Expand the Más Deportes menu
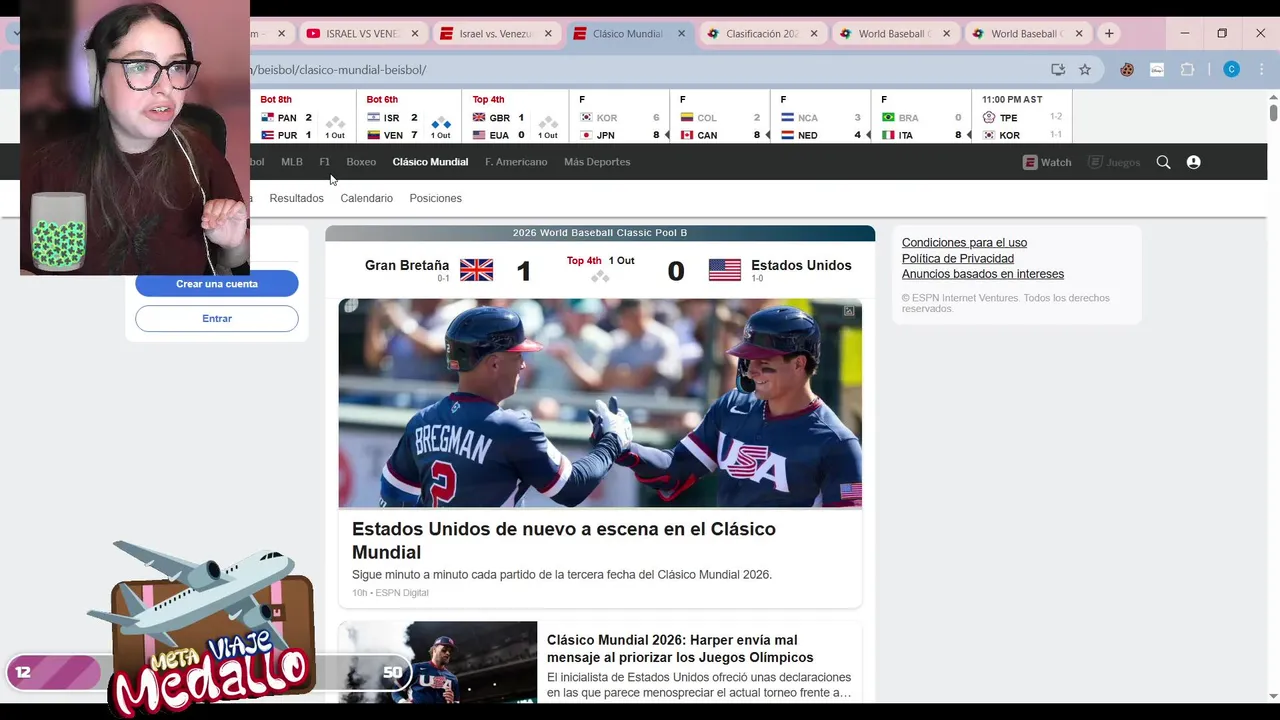Image resolution: width=1280 pixels, height=720 pixels. click(x=597, y=162)
